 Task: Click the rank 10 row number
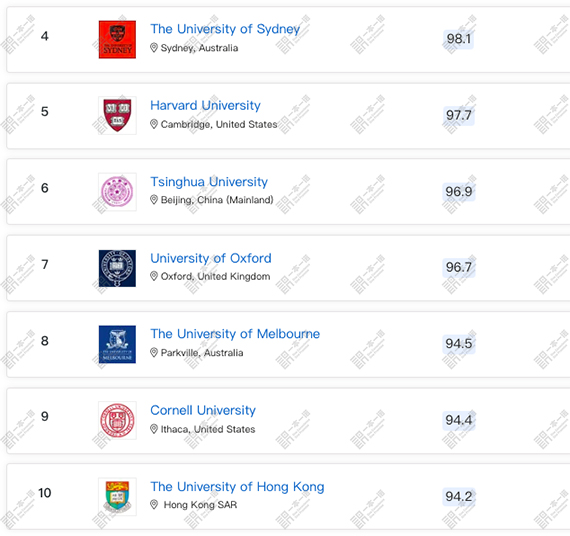pyautogui.click(x=45, y=493)
